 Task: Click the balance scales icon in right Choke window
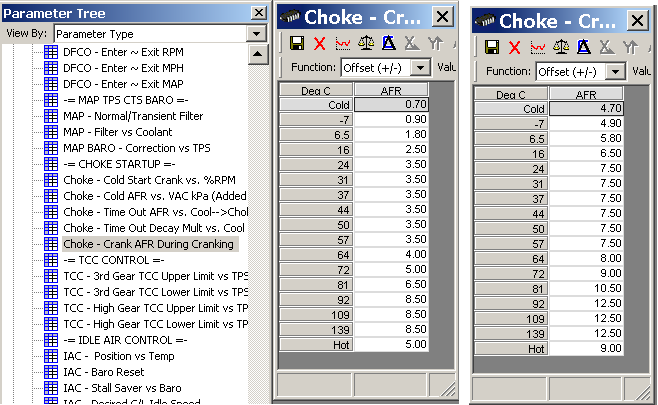560,47
